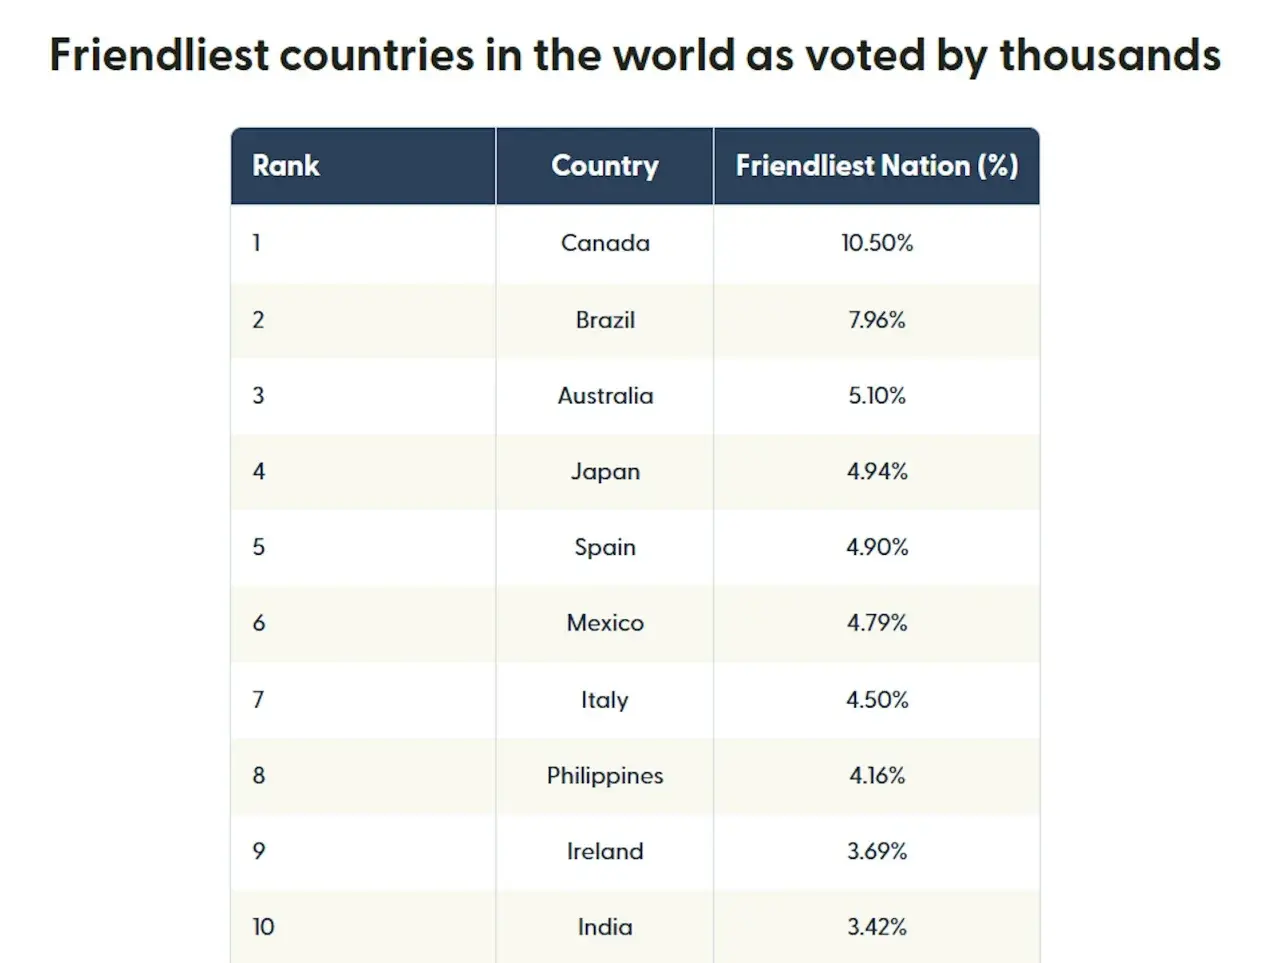This screenshot has height=963, width=1280.
Task: Click the Friendliest Nation (%) header
Action: 877,166
